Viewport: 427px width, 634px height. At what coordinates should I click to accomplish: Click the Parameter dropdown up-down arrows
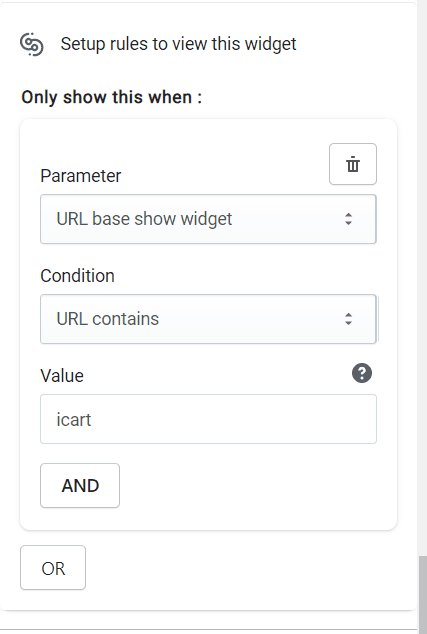click(x=348, y=219)
